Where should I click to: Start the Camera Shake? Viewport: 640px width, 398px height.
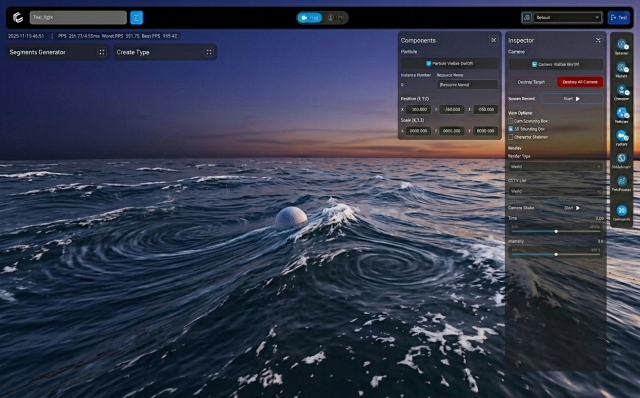[x=572, y=208]
